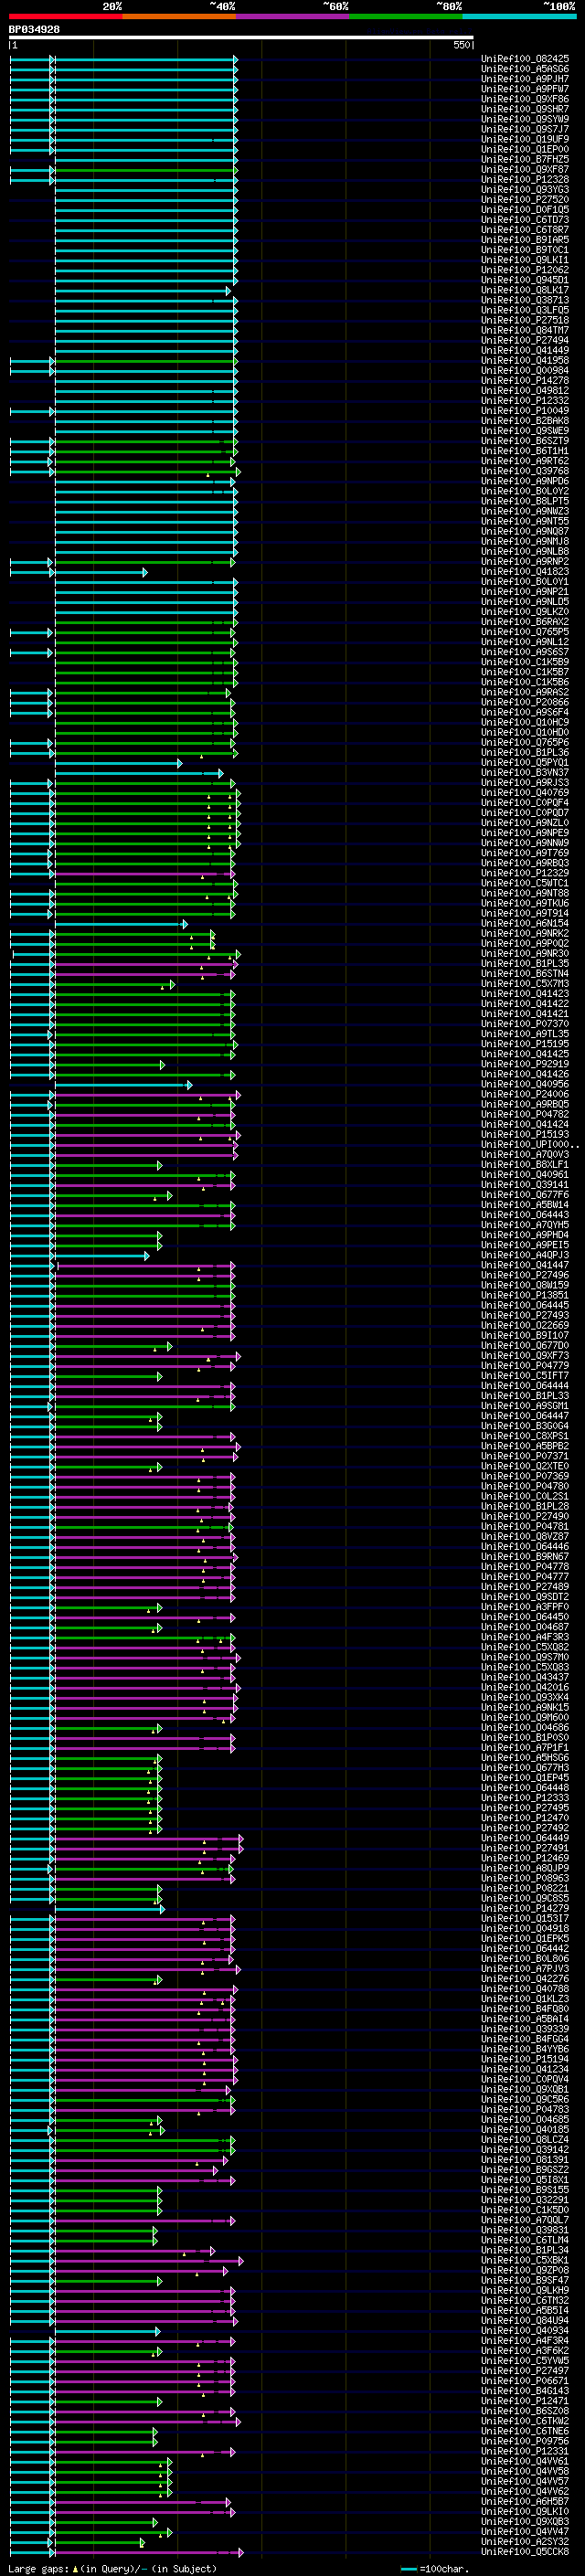Image resolution: width=585 pixels, height=2576 pixels.
Task: Click hit label UniRef100_P12331
Action: tap(525, 2451)
